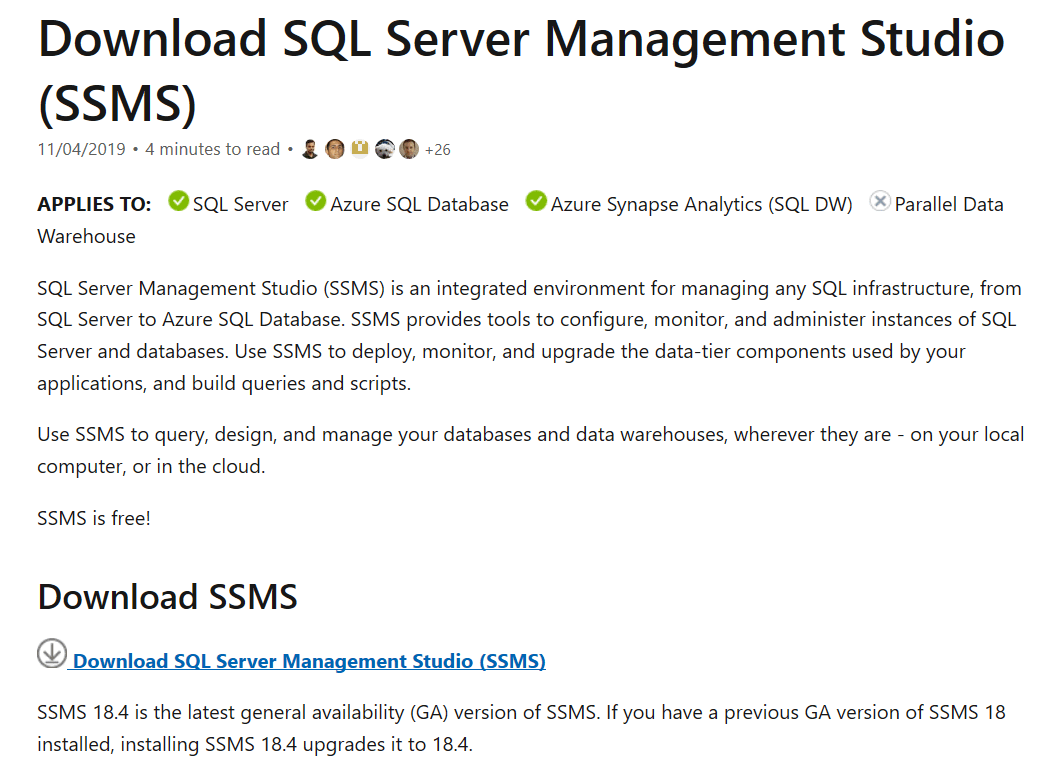1061x780 pixels.
Task: Open the Download SQL Server Management Studio (SSMS) link
Action: (309, 661)
